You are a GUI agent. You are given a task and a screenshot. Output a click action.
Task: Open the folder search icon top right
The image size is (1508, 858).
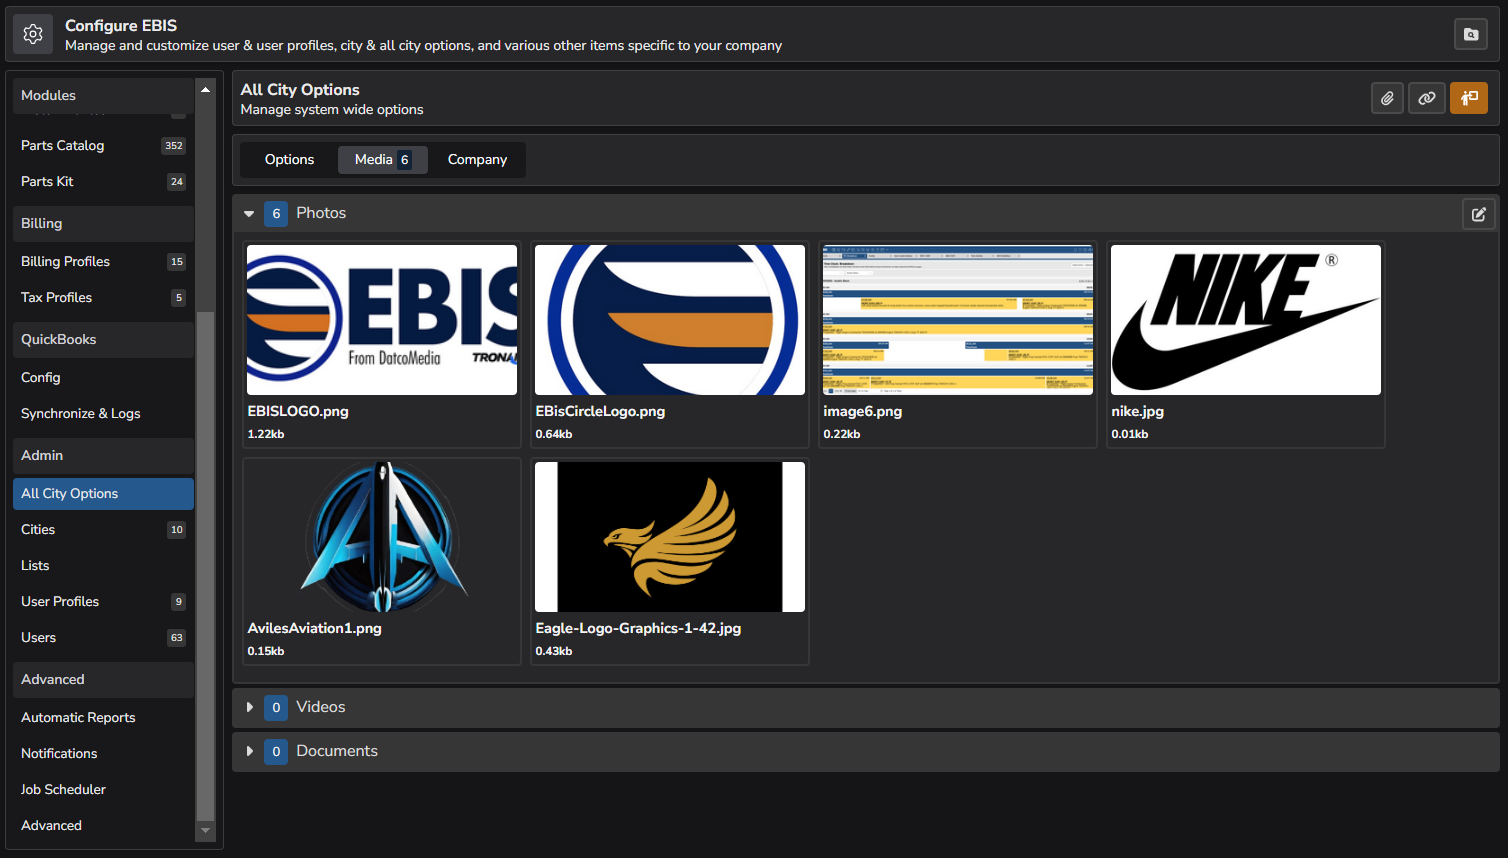[x=1470, y=33]
